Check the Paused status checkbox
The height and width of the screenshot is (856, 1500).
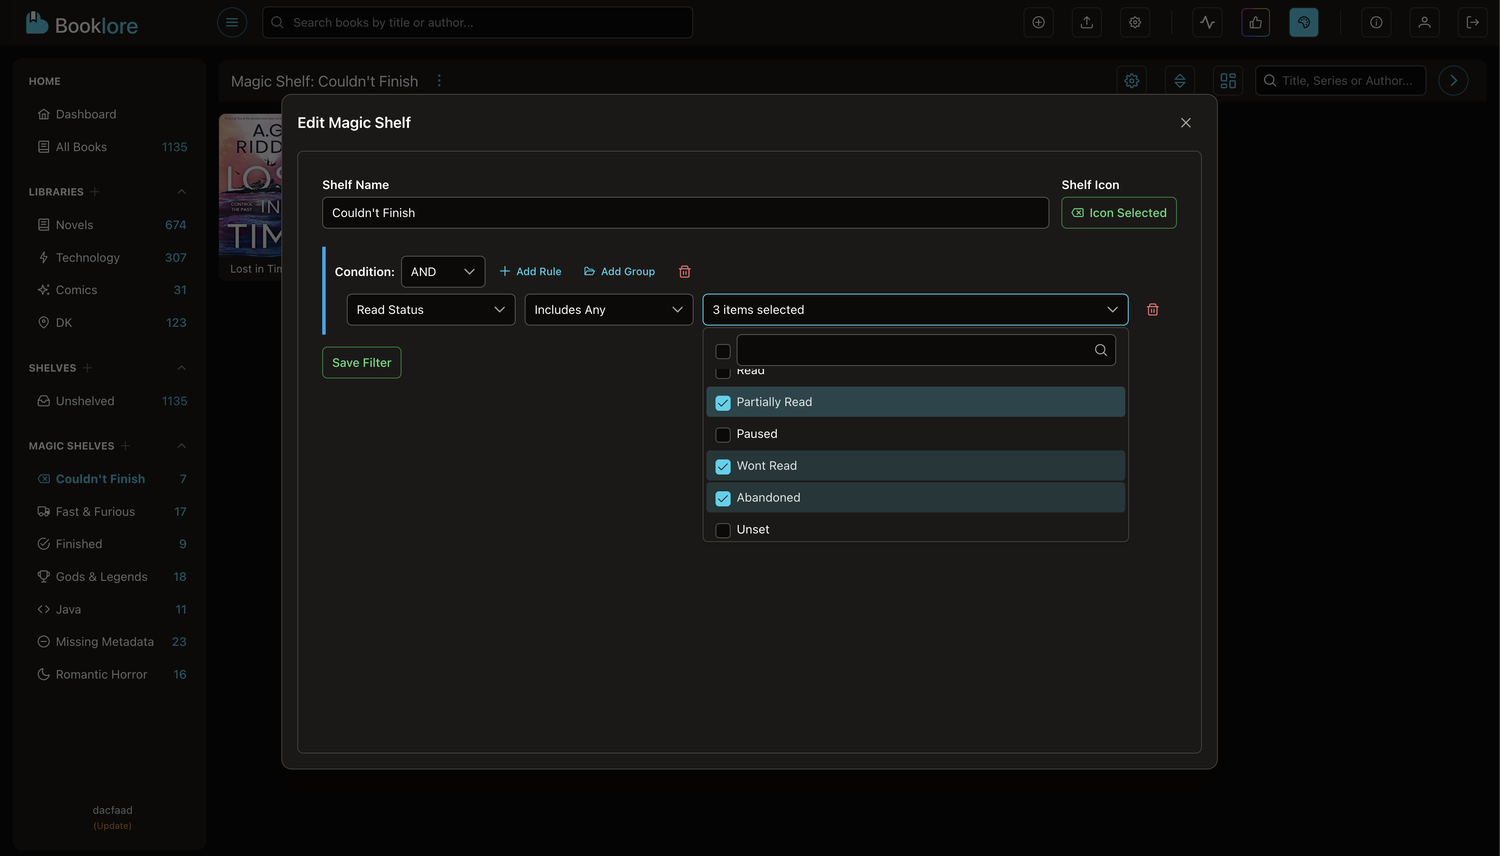tap(723, 435)
